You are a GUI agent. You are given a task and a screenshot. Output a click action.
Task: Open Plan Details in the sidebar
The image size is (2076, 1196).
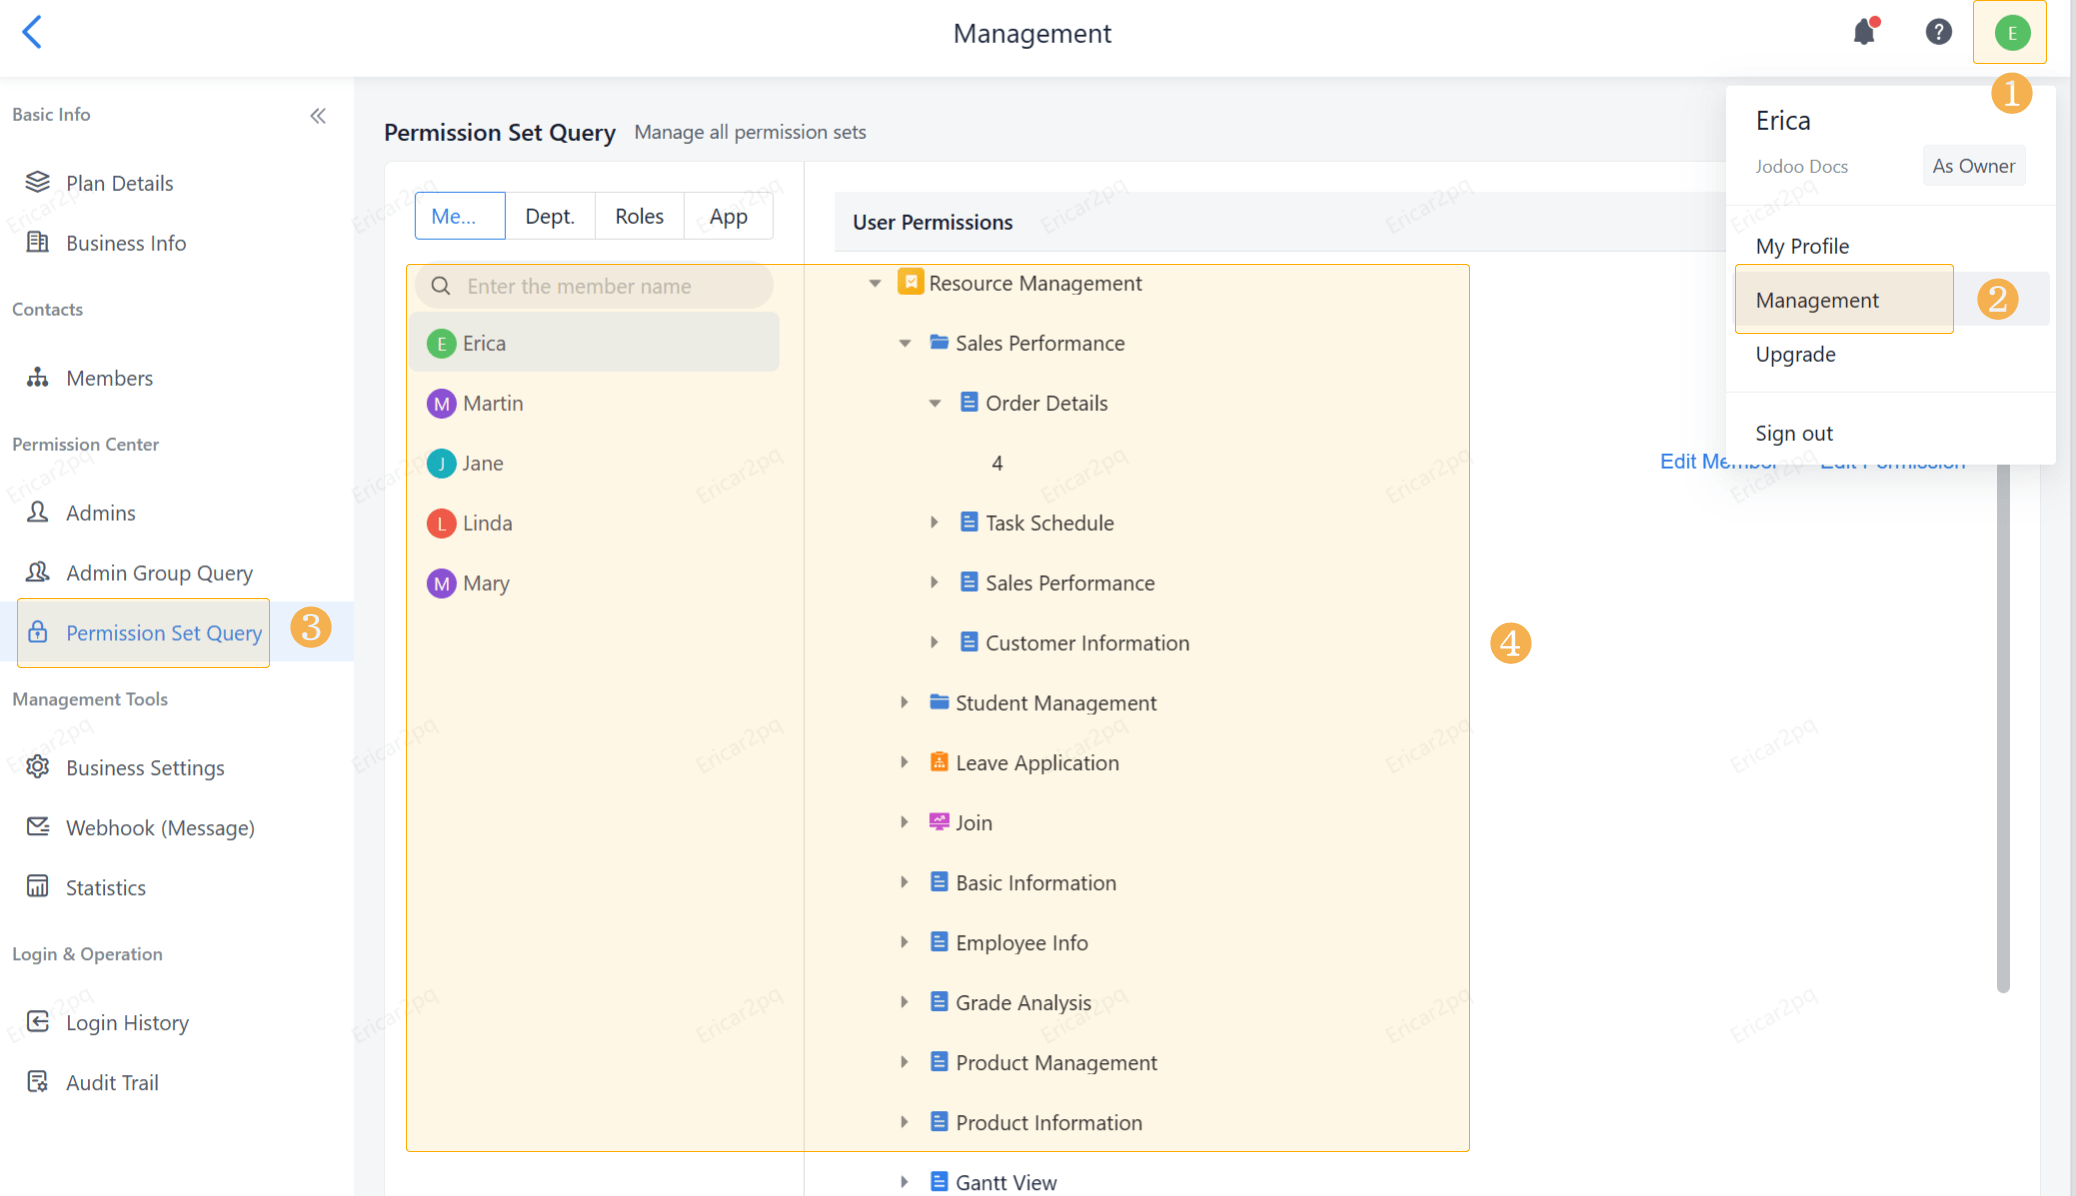119,183
